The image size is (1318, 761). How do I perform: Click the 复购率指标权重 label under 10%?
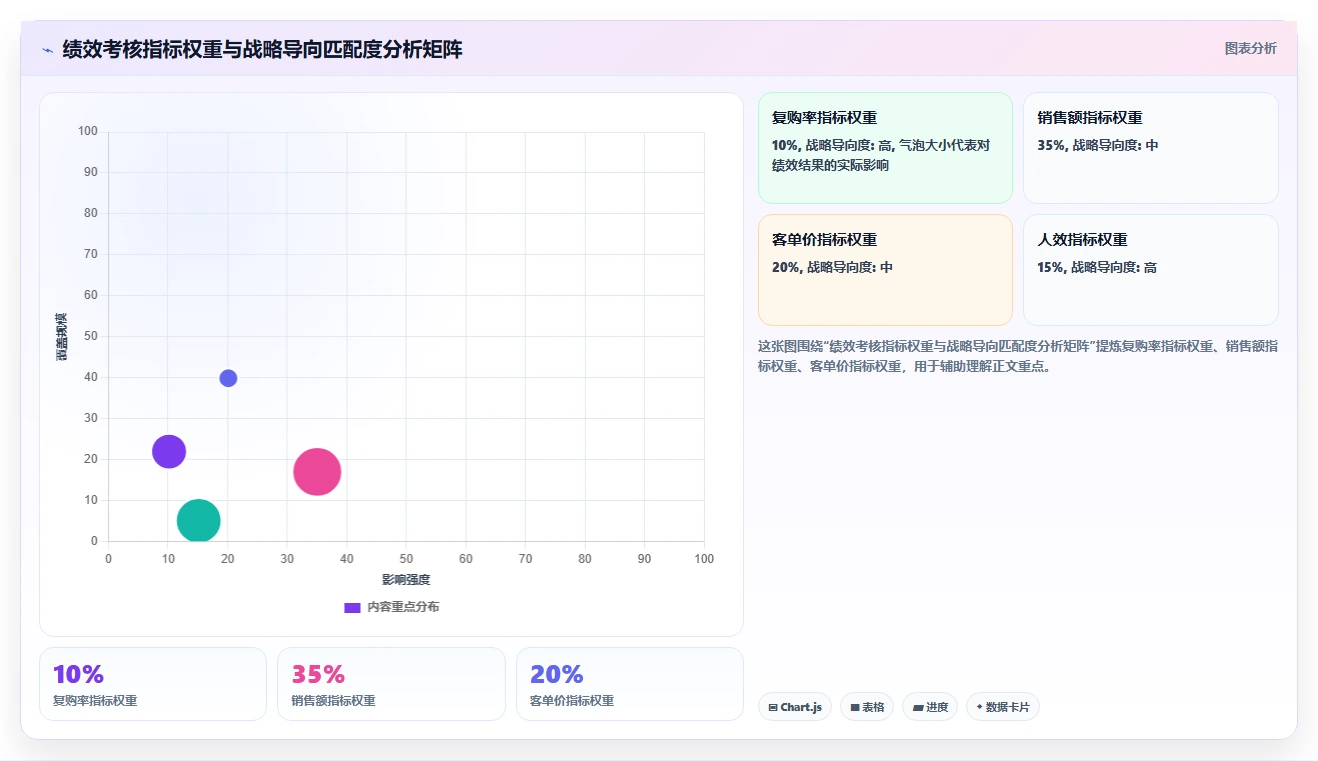[x=95, y=701]
